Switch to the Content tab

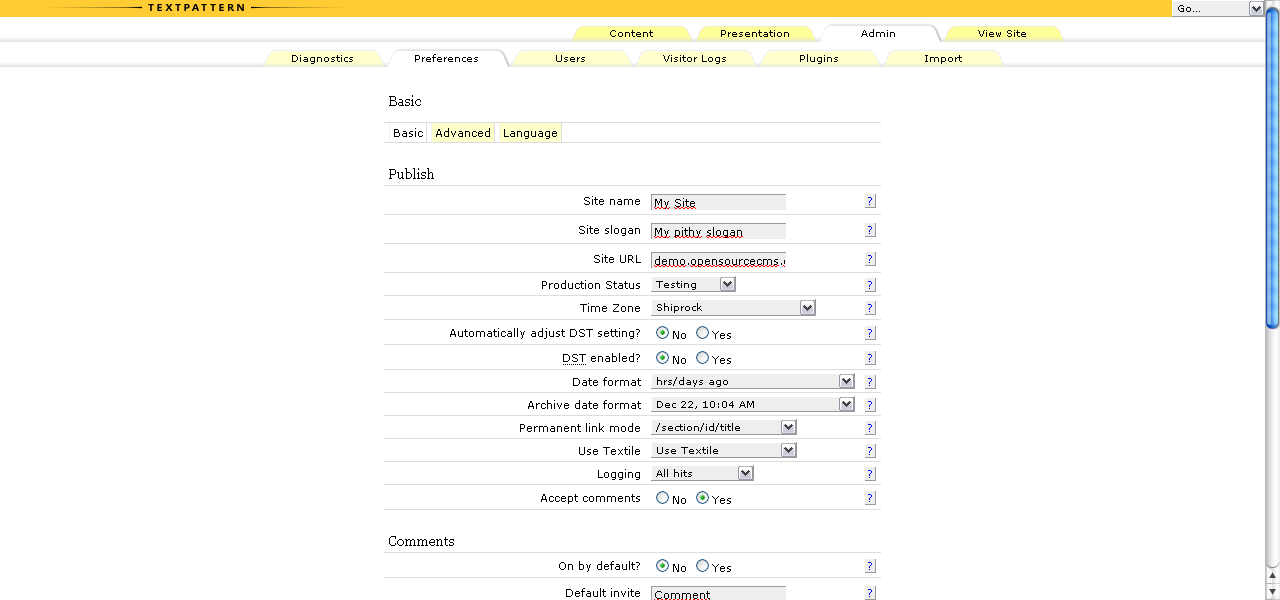(631, 33)
